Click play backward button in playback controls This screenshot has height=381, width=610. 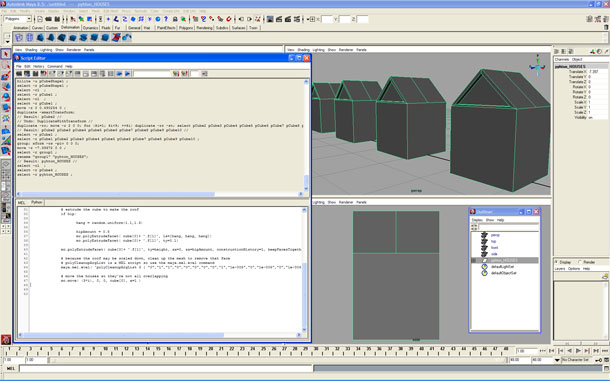coord(569,351)
